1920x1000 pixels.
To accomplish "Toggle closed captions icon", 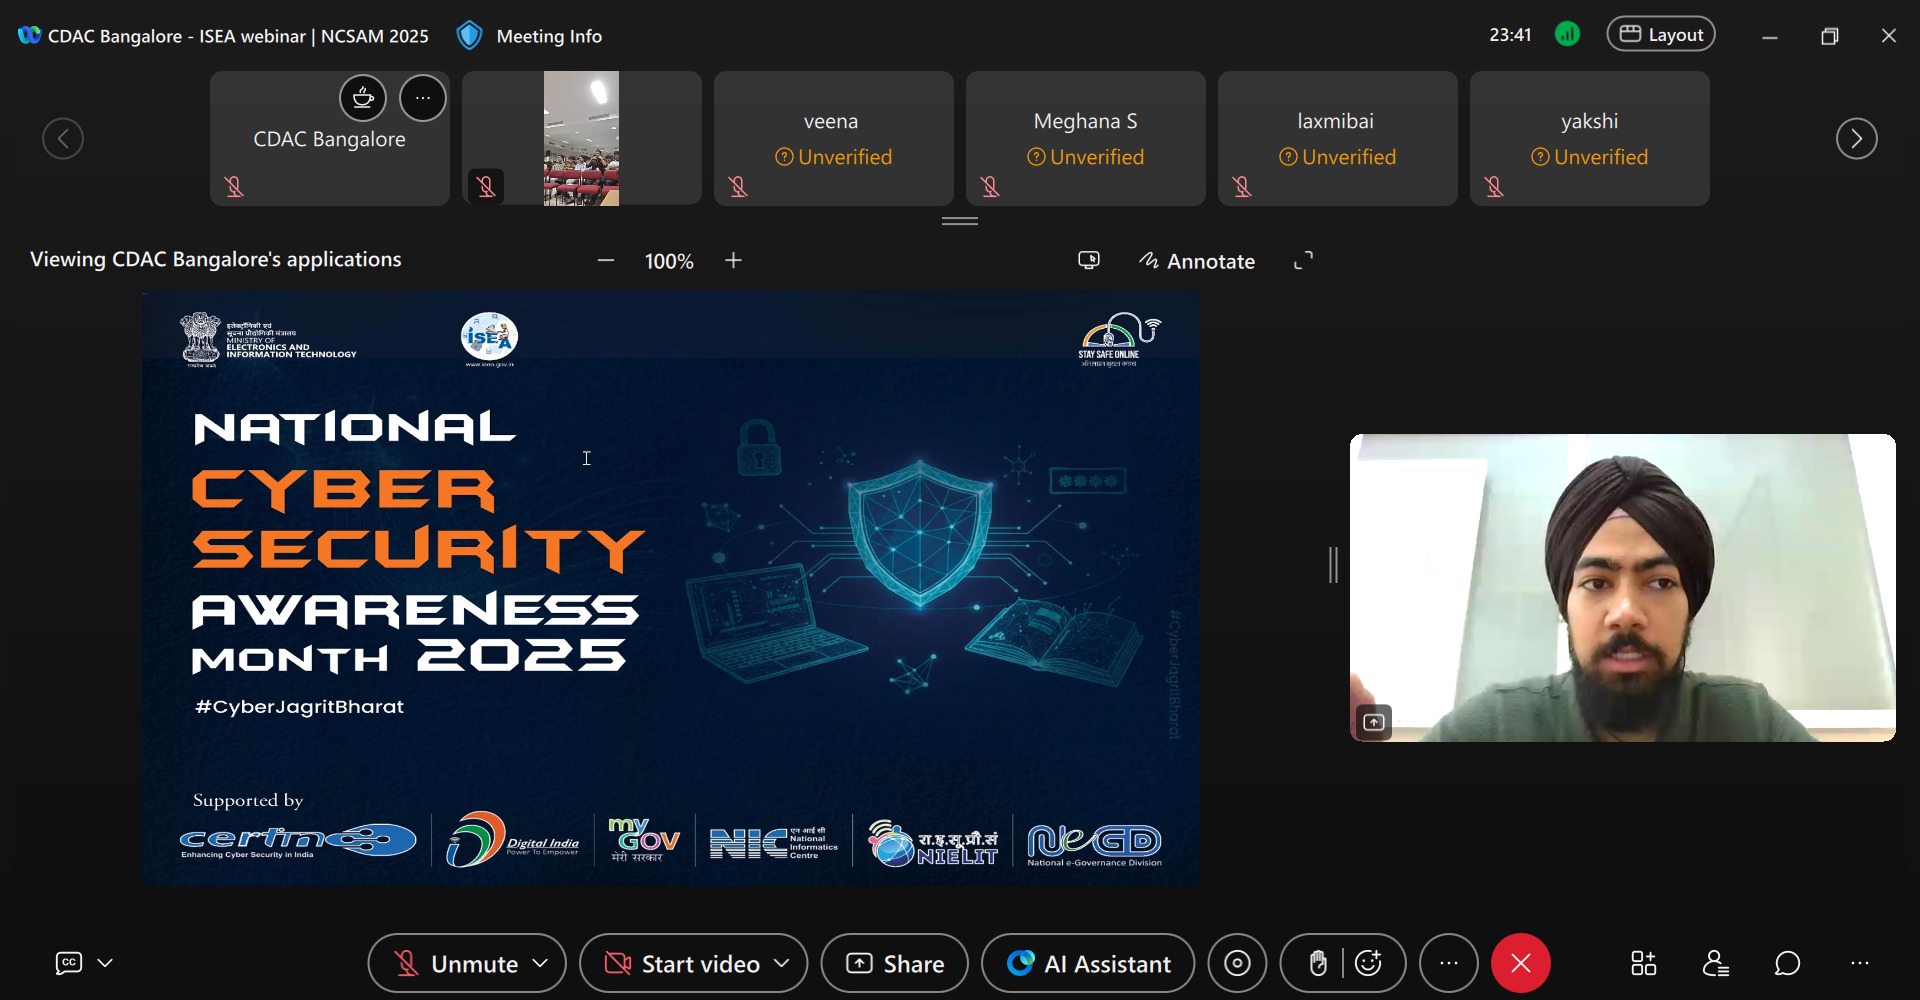I will point(68,963).
